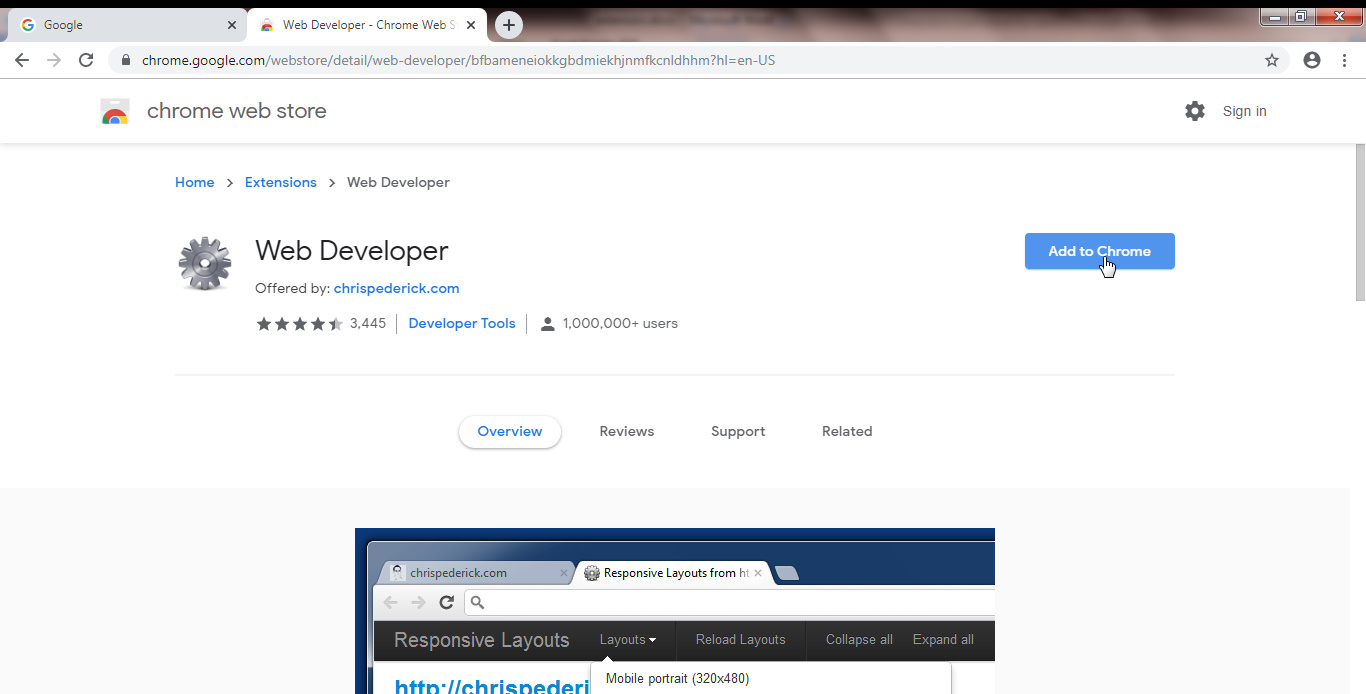Open the Extensions breadcrumb link
The width and height of the screenshot is (1366, 694).
tap(280, 182)
